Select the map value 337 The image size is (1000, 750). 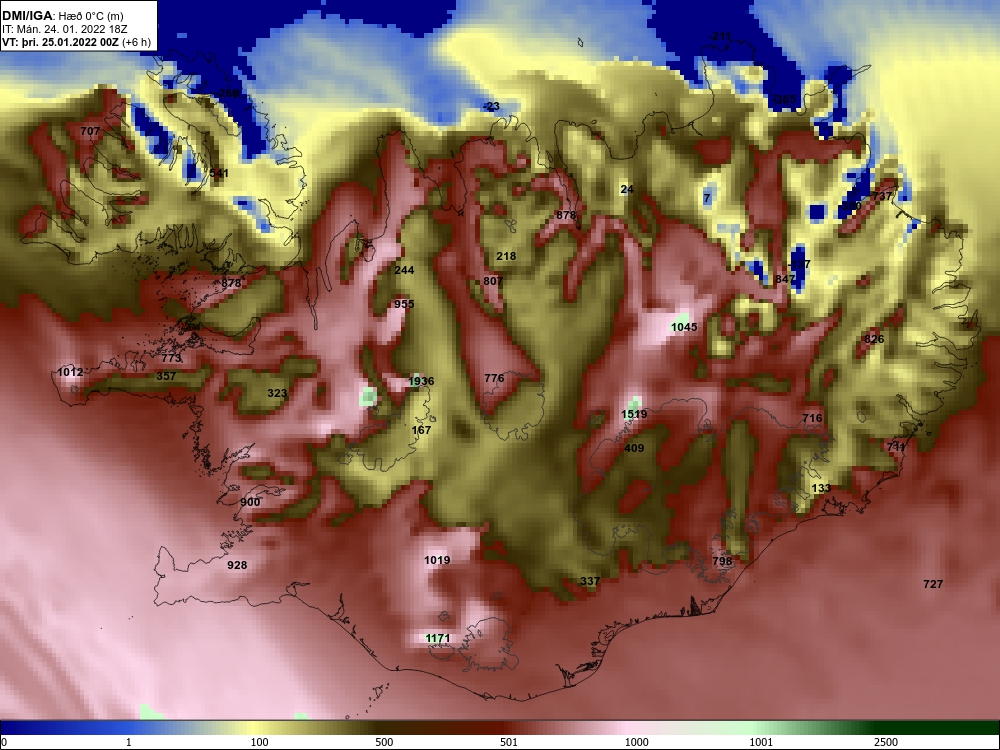pos(590,581)
